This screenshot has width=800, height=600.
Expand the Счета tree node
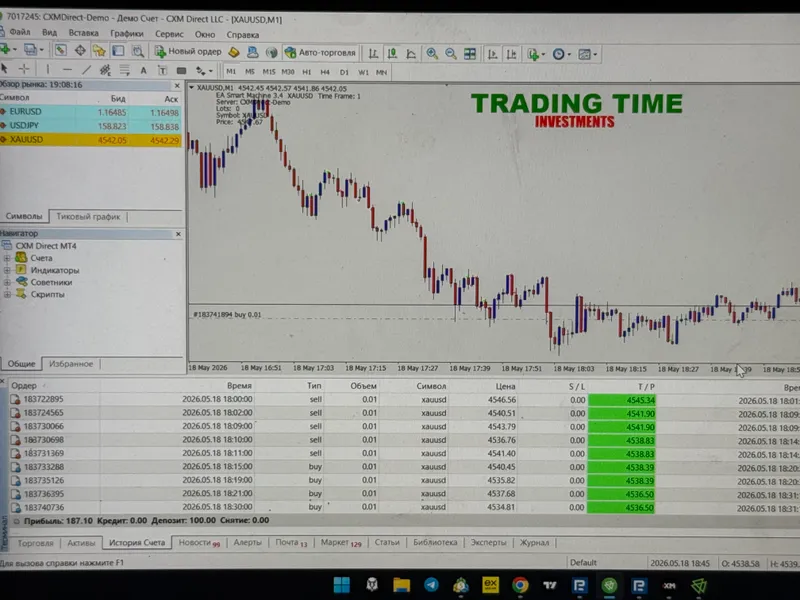tap(7, 258)
